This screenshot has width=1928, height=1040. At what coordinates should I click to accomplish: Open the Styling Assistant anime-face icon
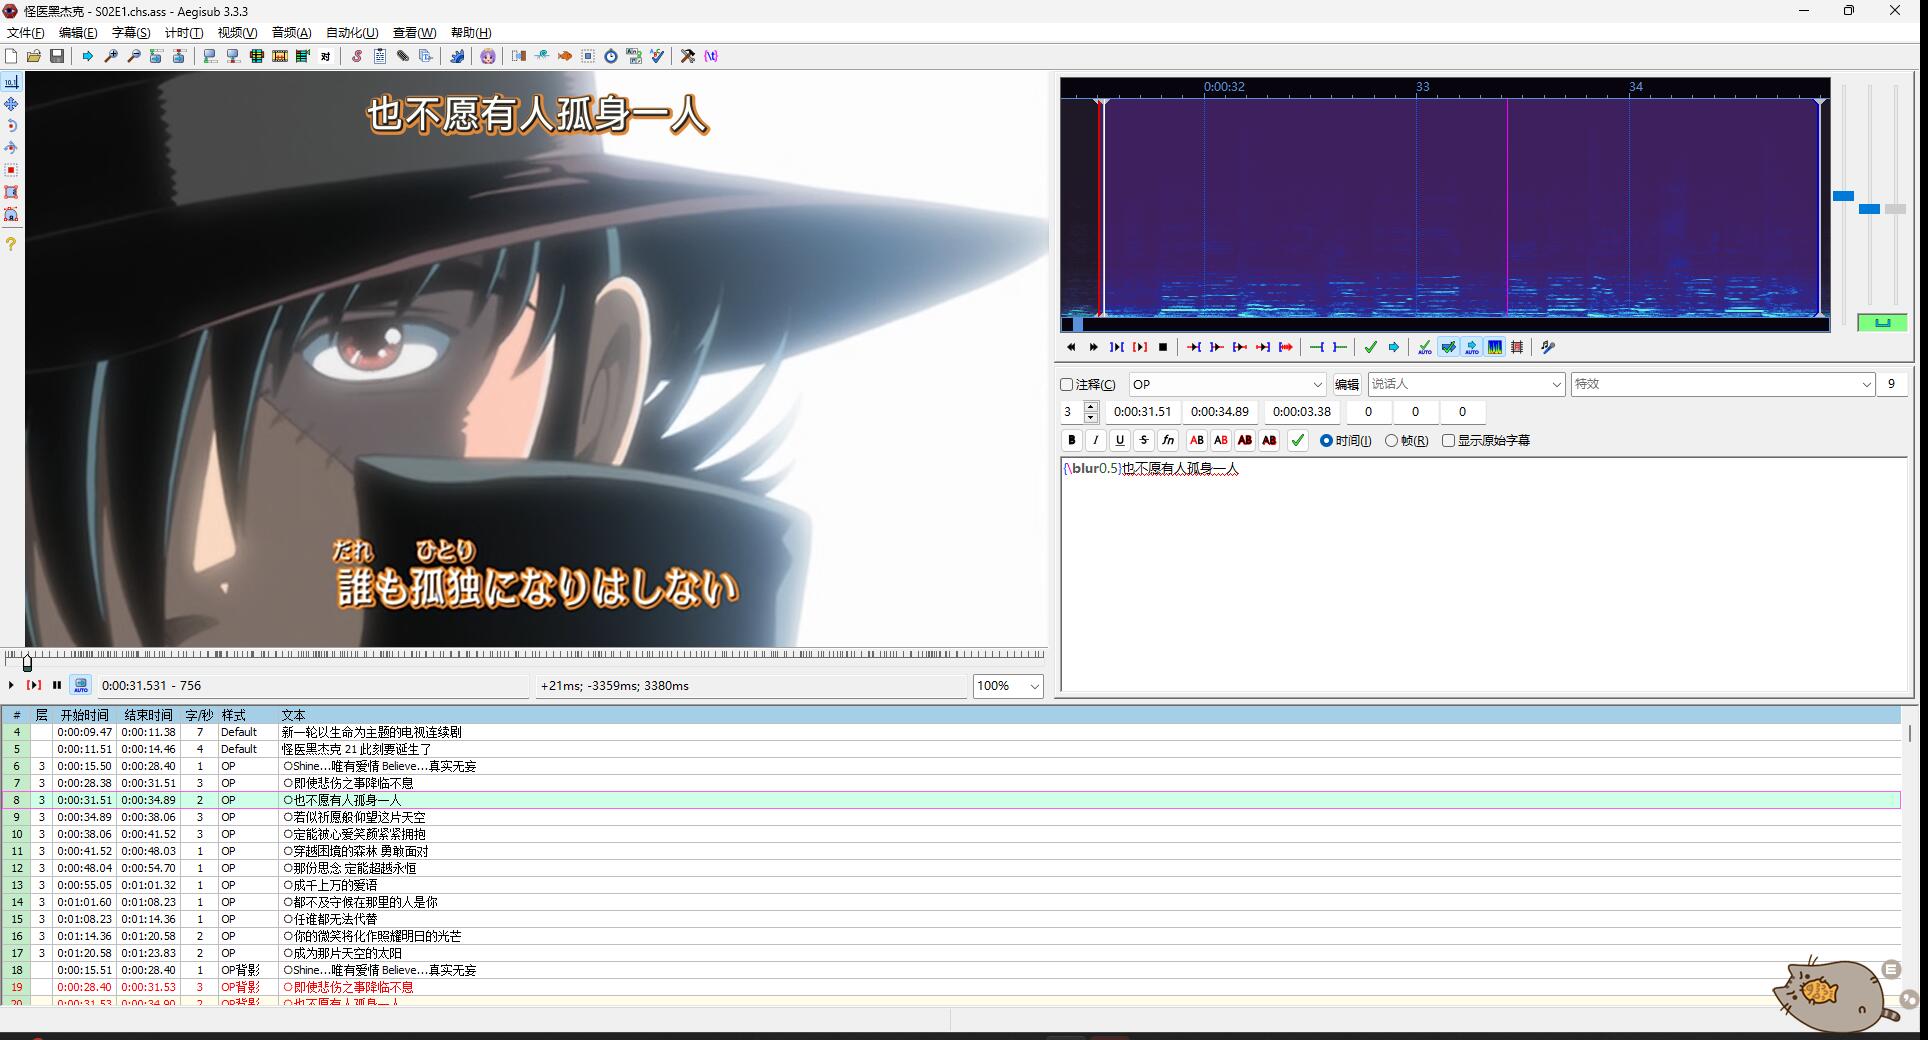click(x=488, y=56)
